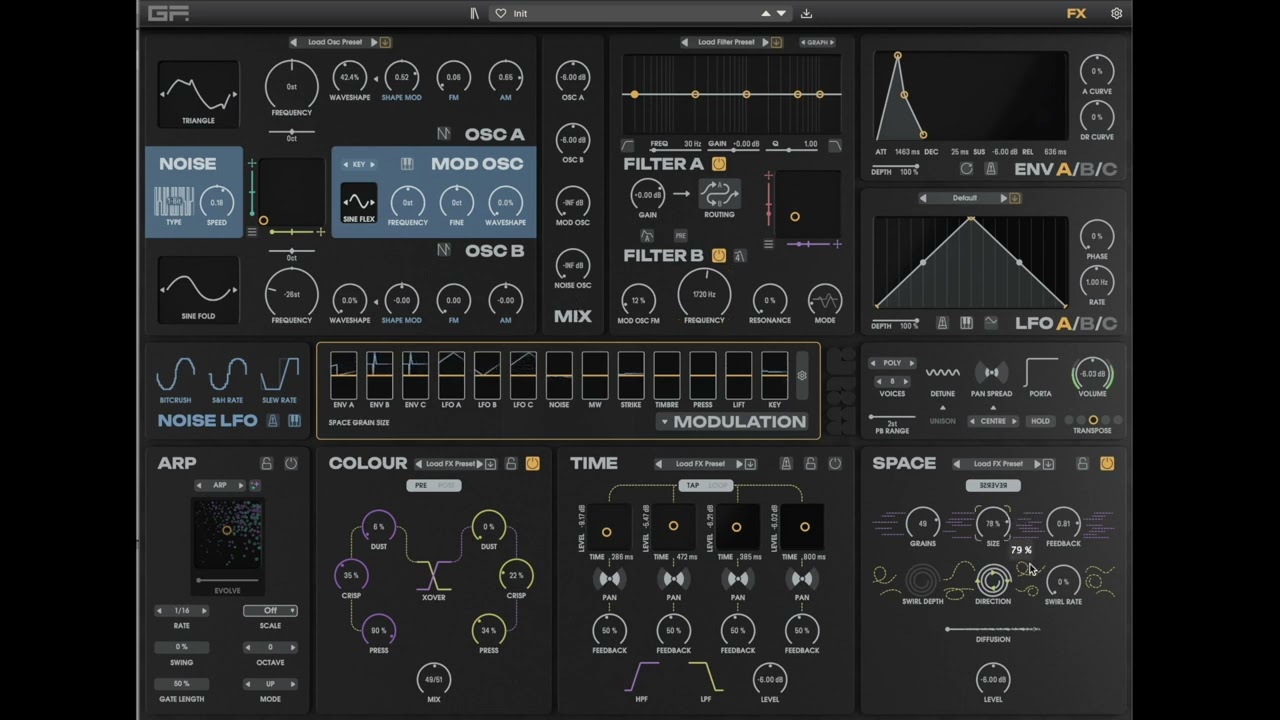Click the HOLD button
The image size is (1280, 720).
pos(1040,422)
